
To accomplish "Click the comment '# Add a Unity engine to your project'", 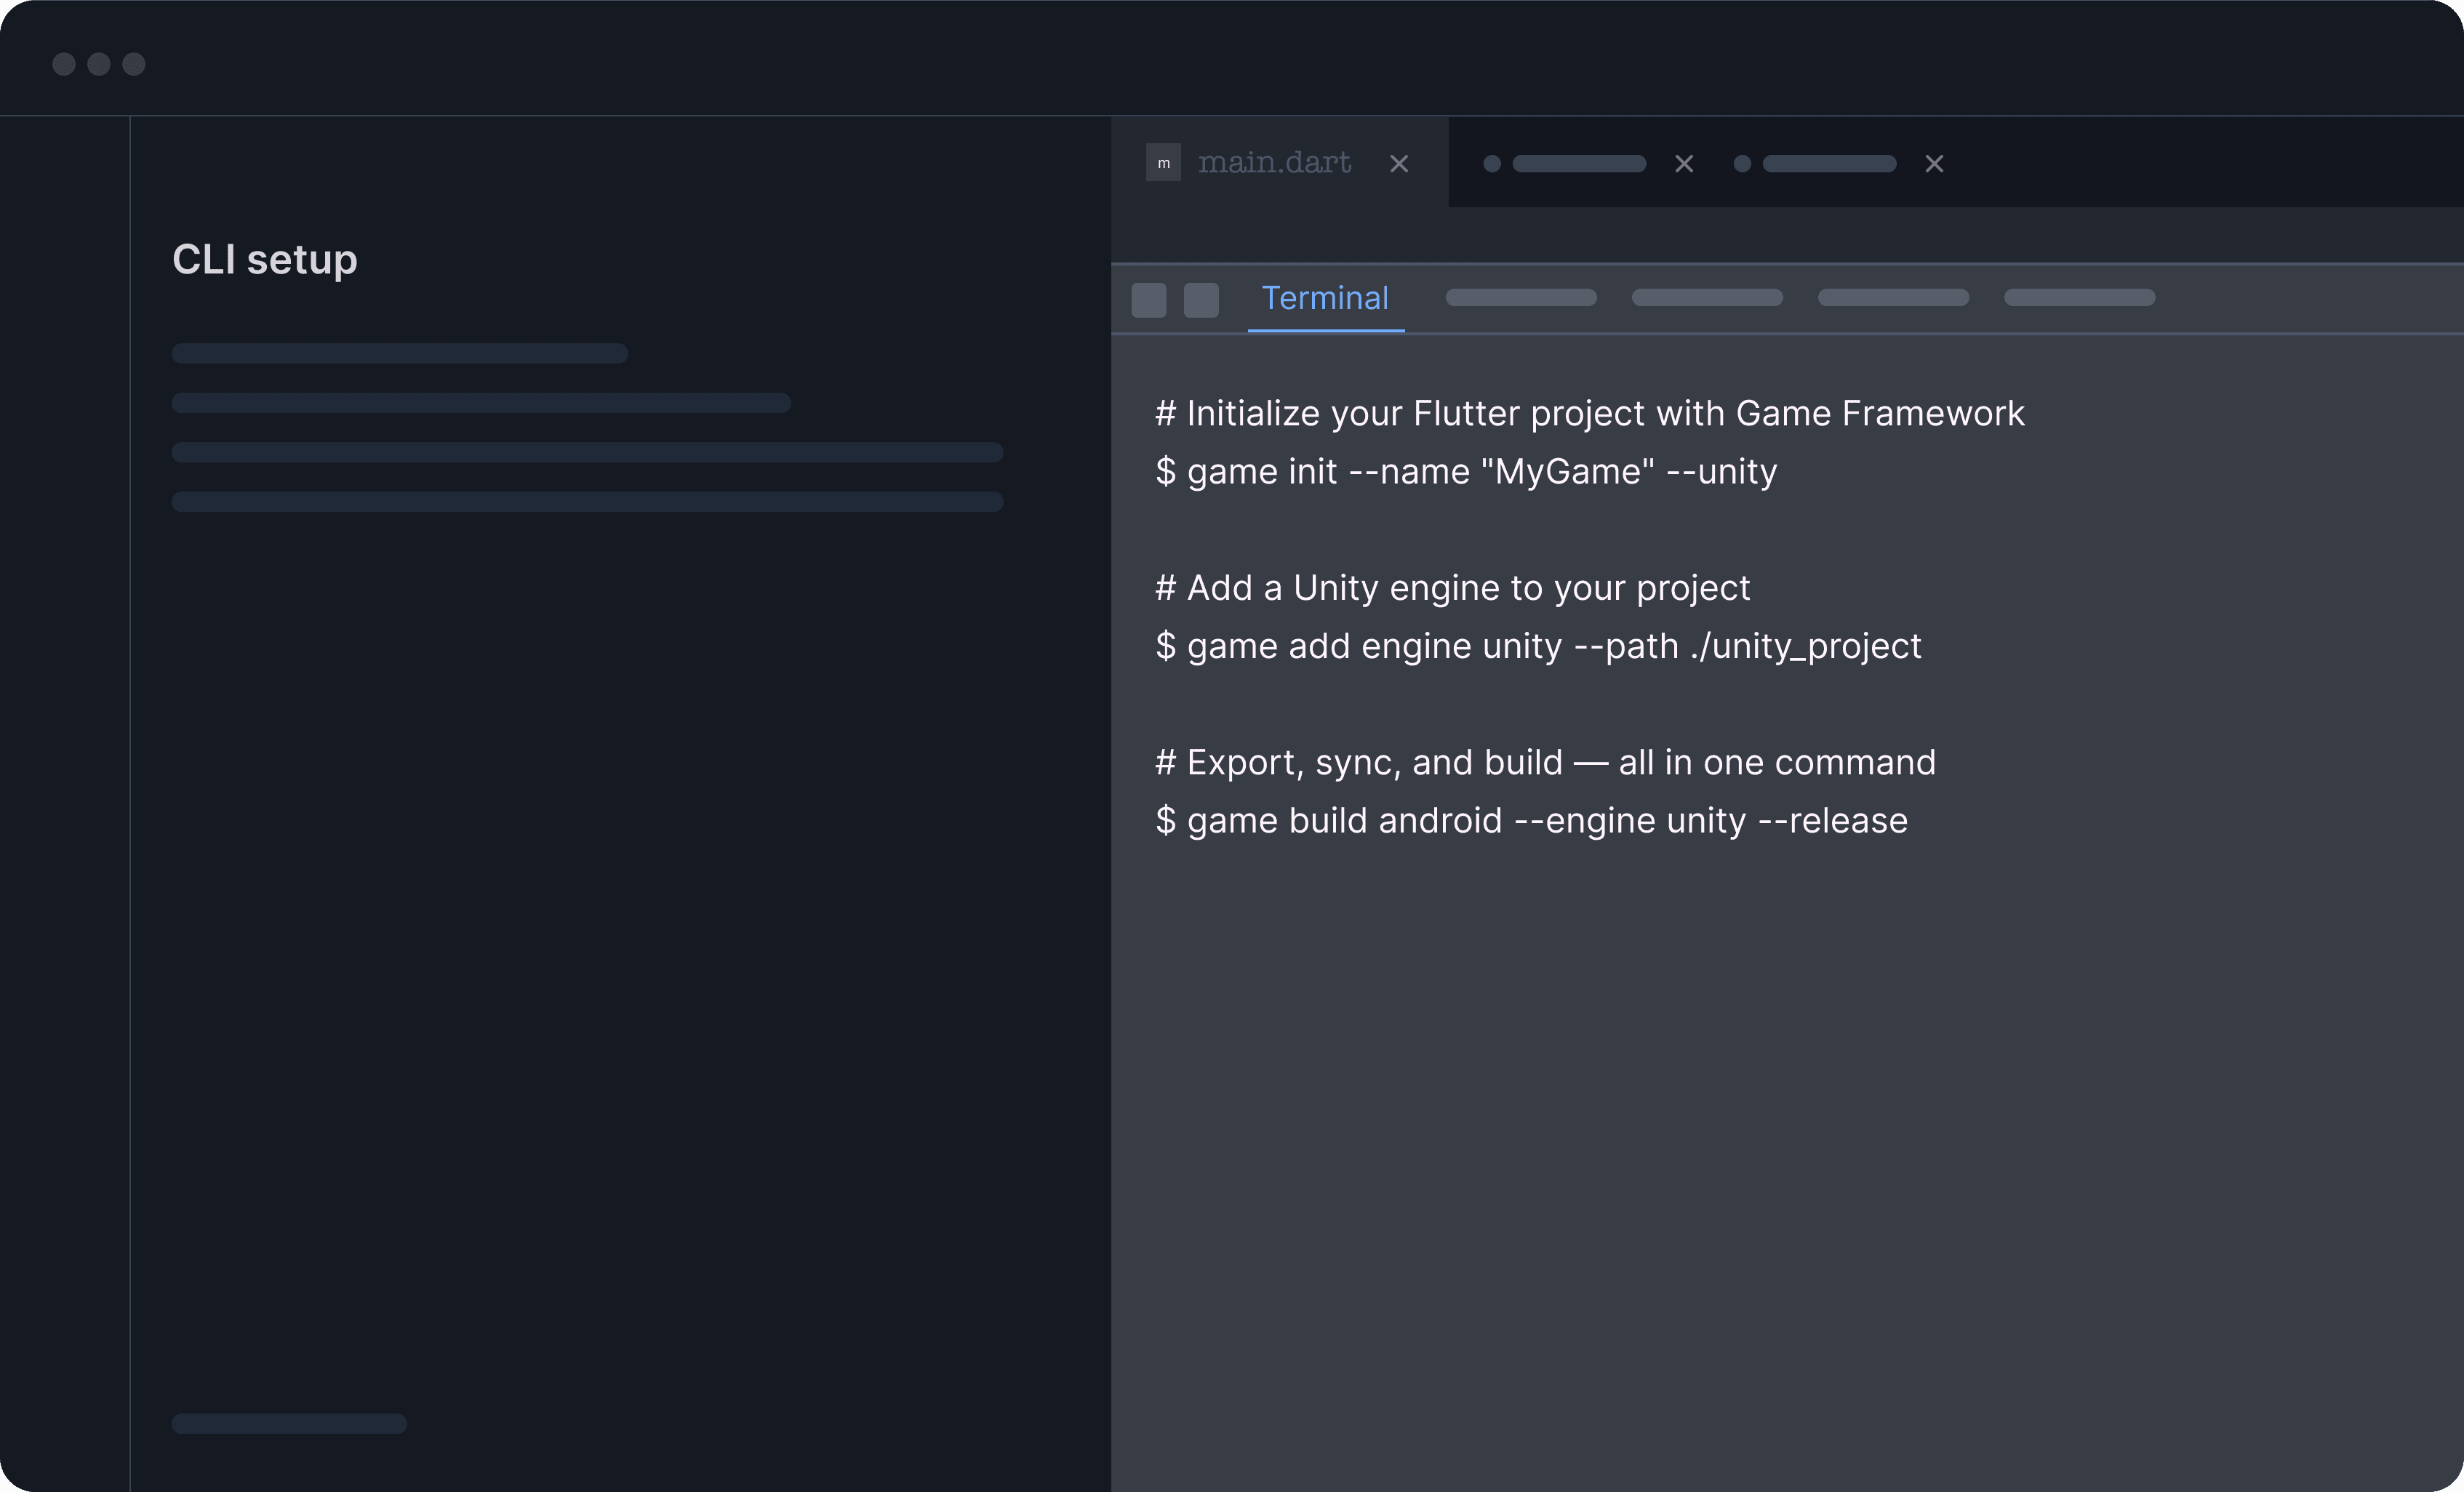I will click(1452, 588).
